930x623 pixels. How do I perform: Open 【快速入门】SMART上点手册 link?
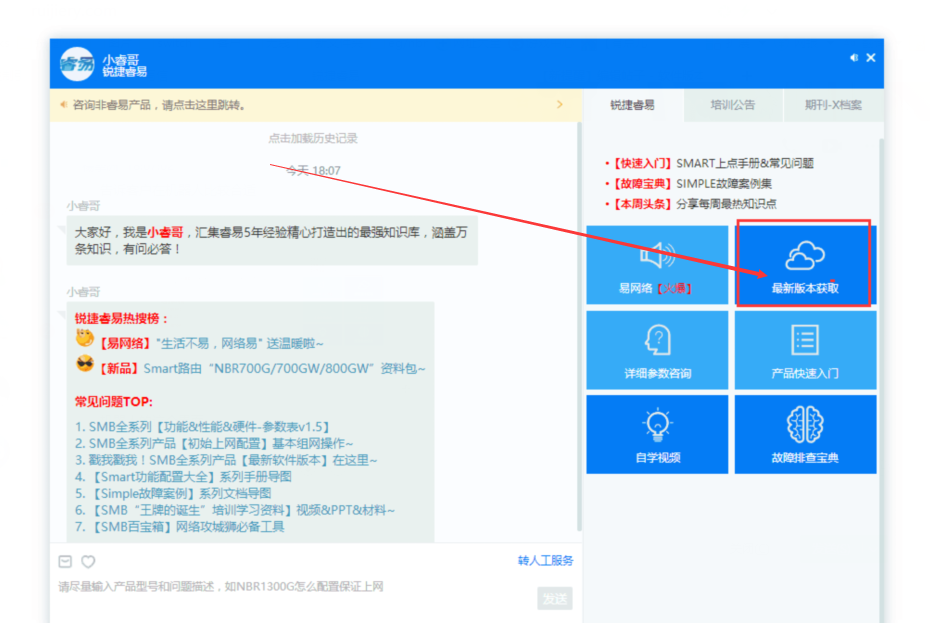pos(712,163)
